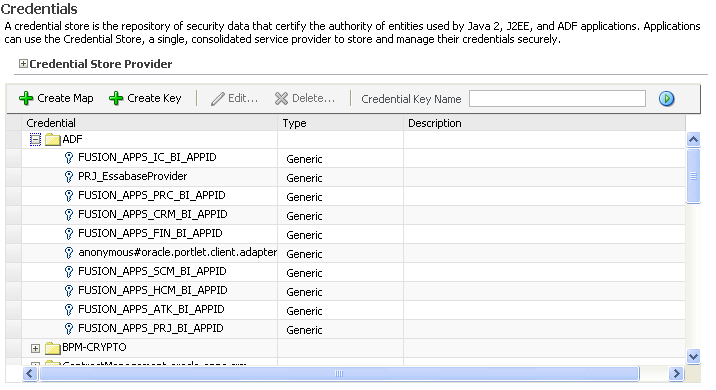Click the horizontal scrollbar thumb
The width and height of the screenshot is (716, 390).
[339, 374]
